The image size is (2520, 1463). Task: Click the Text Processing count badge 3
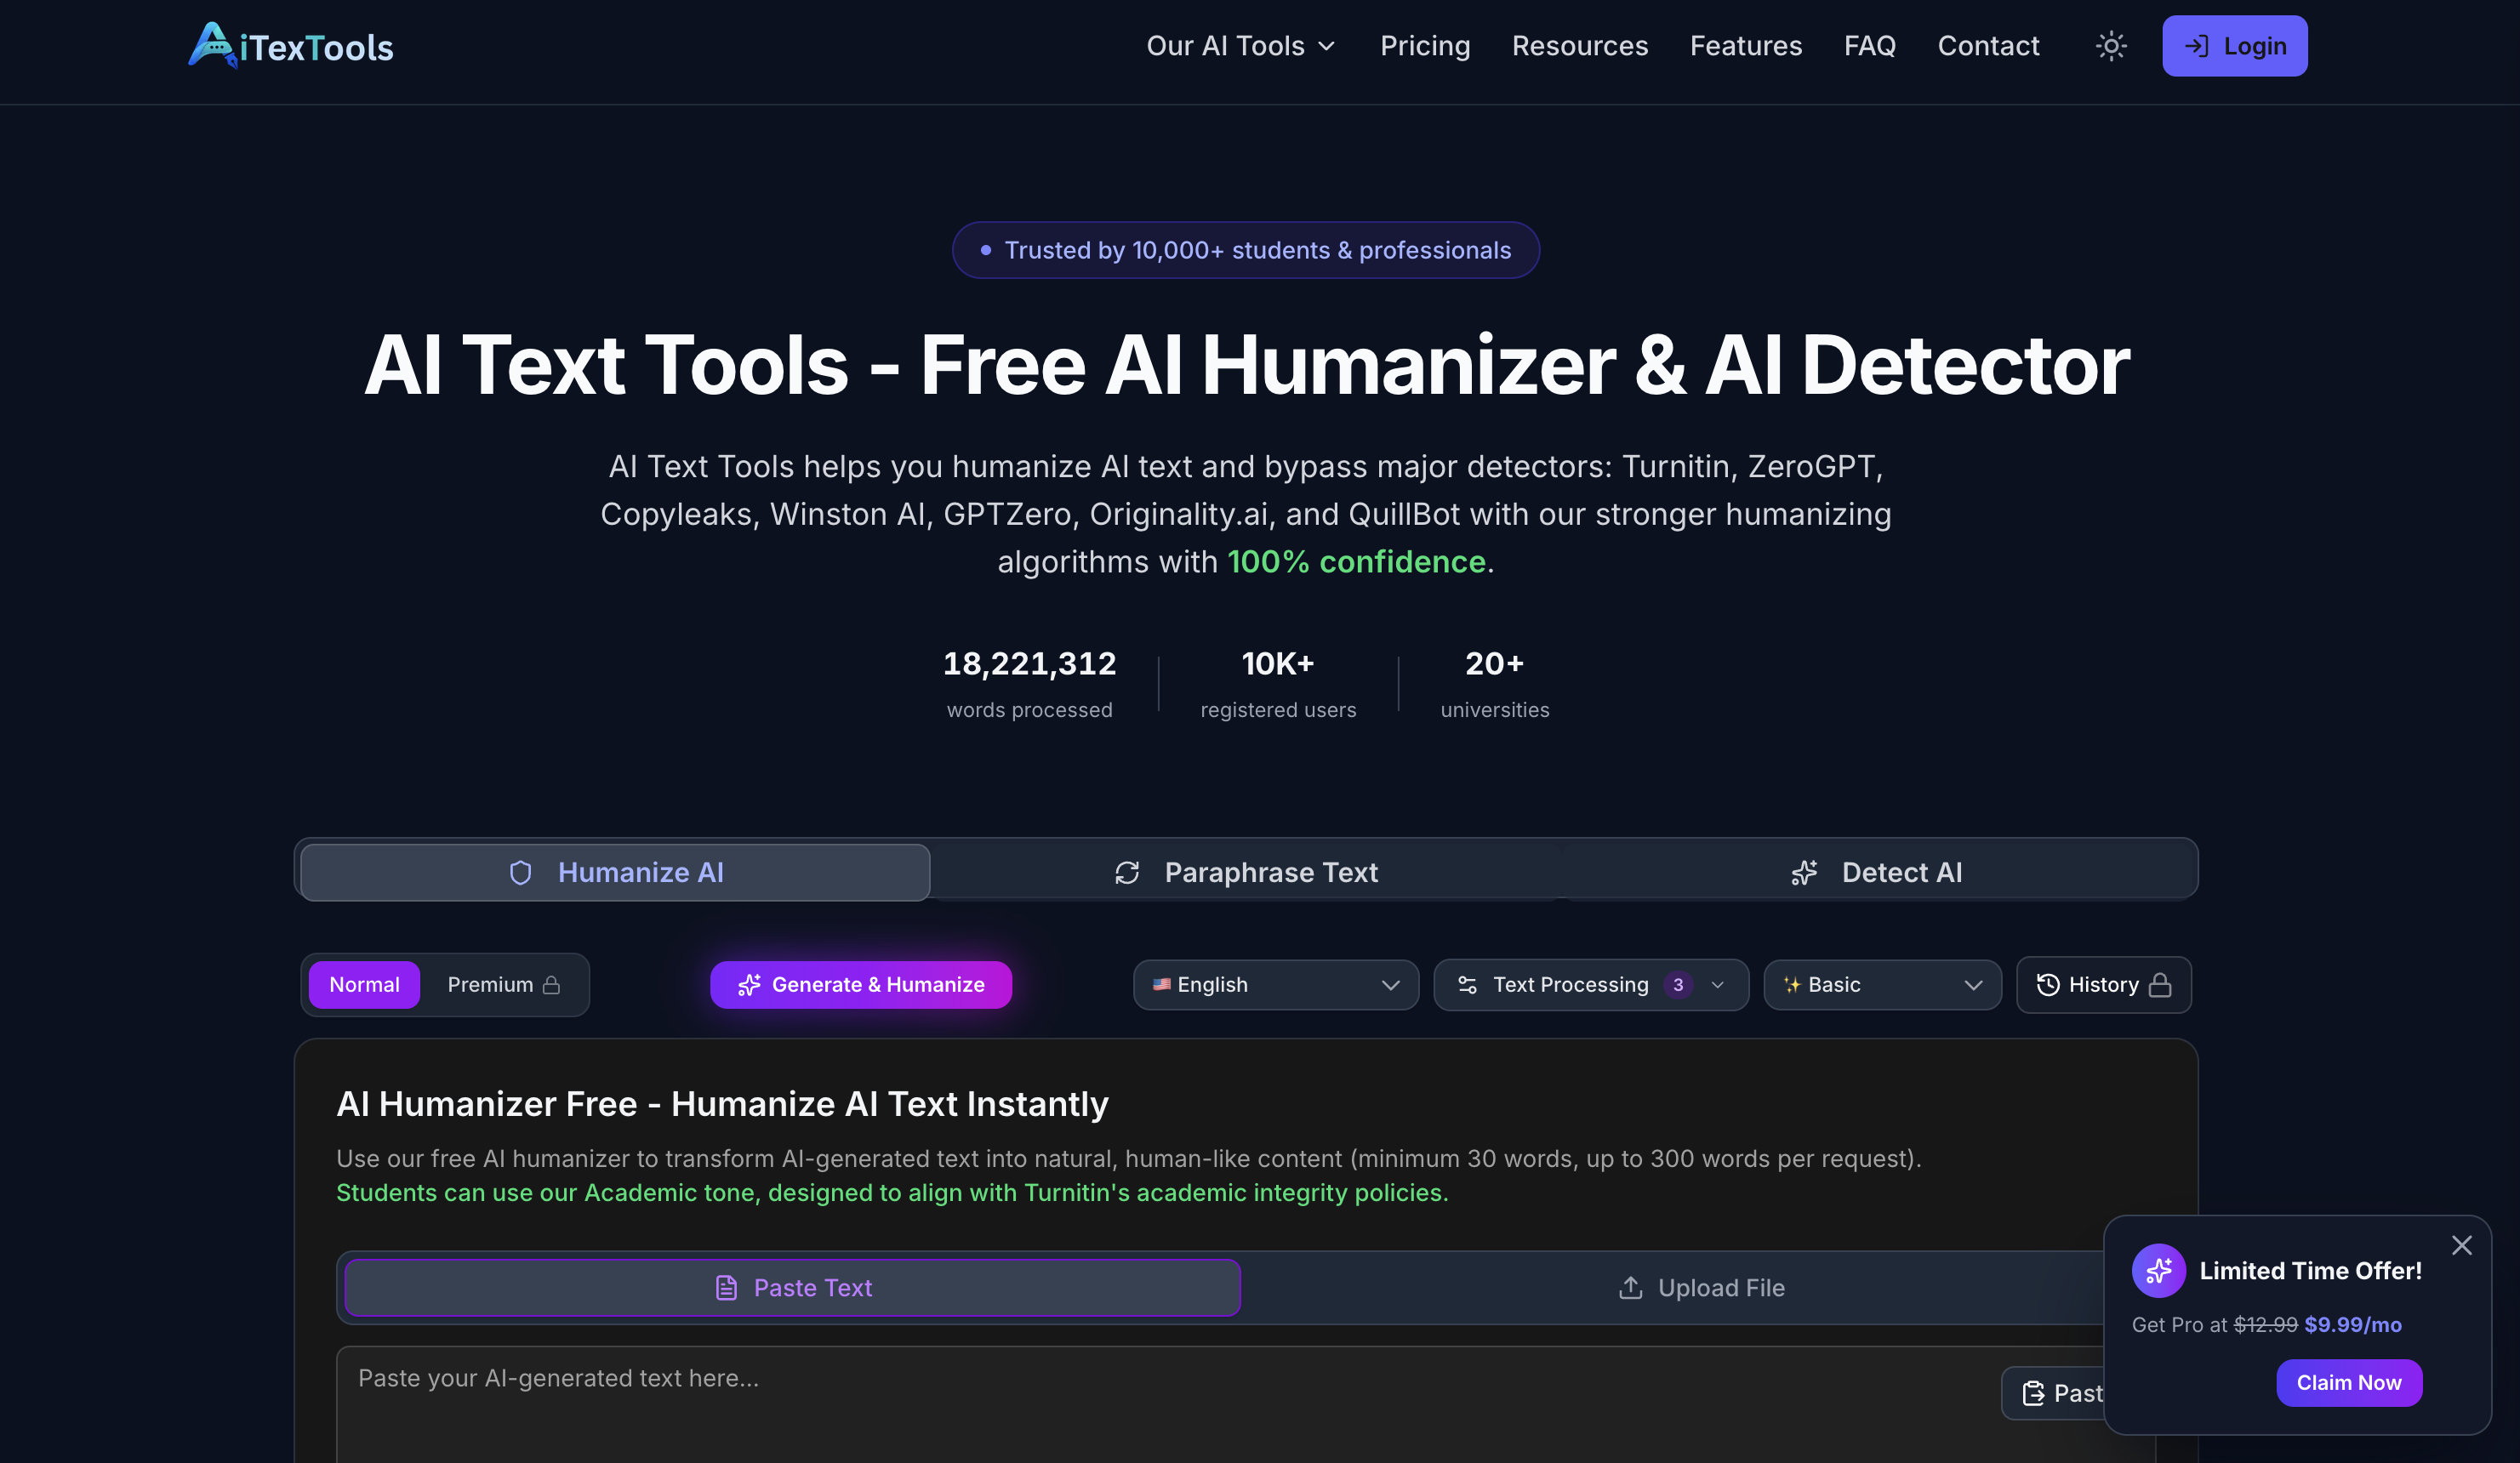tap(1678, 985)
